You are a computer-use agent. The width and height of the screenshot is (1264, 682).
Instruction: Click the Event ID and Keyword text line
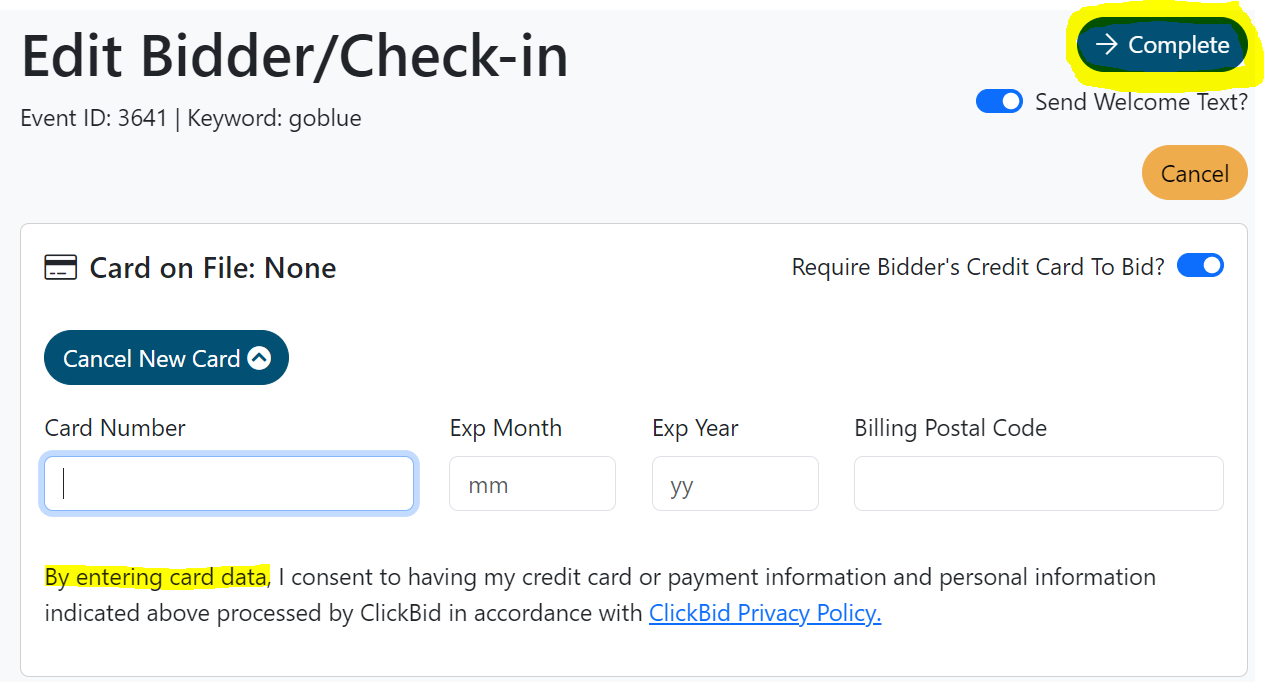coord(191,118)
